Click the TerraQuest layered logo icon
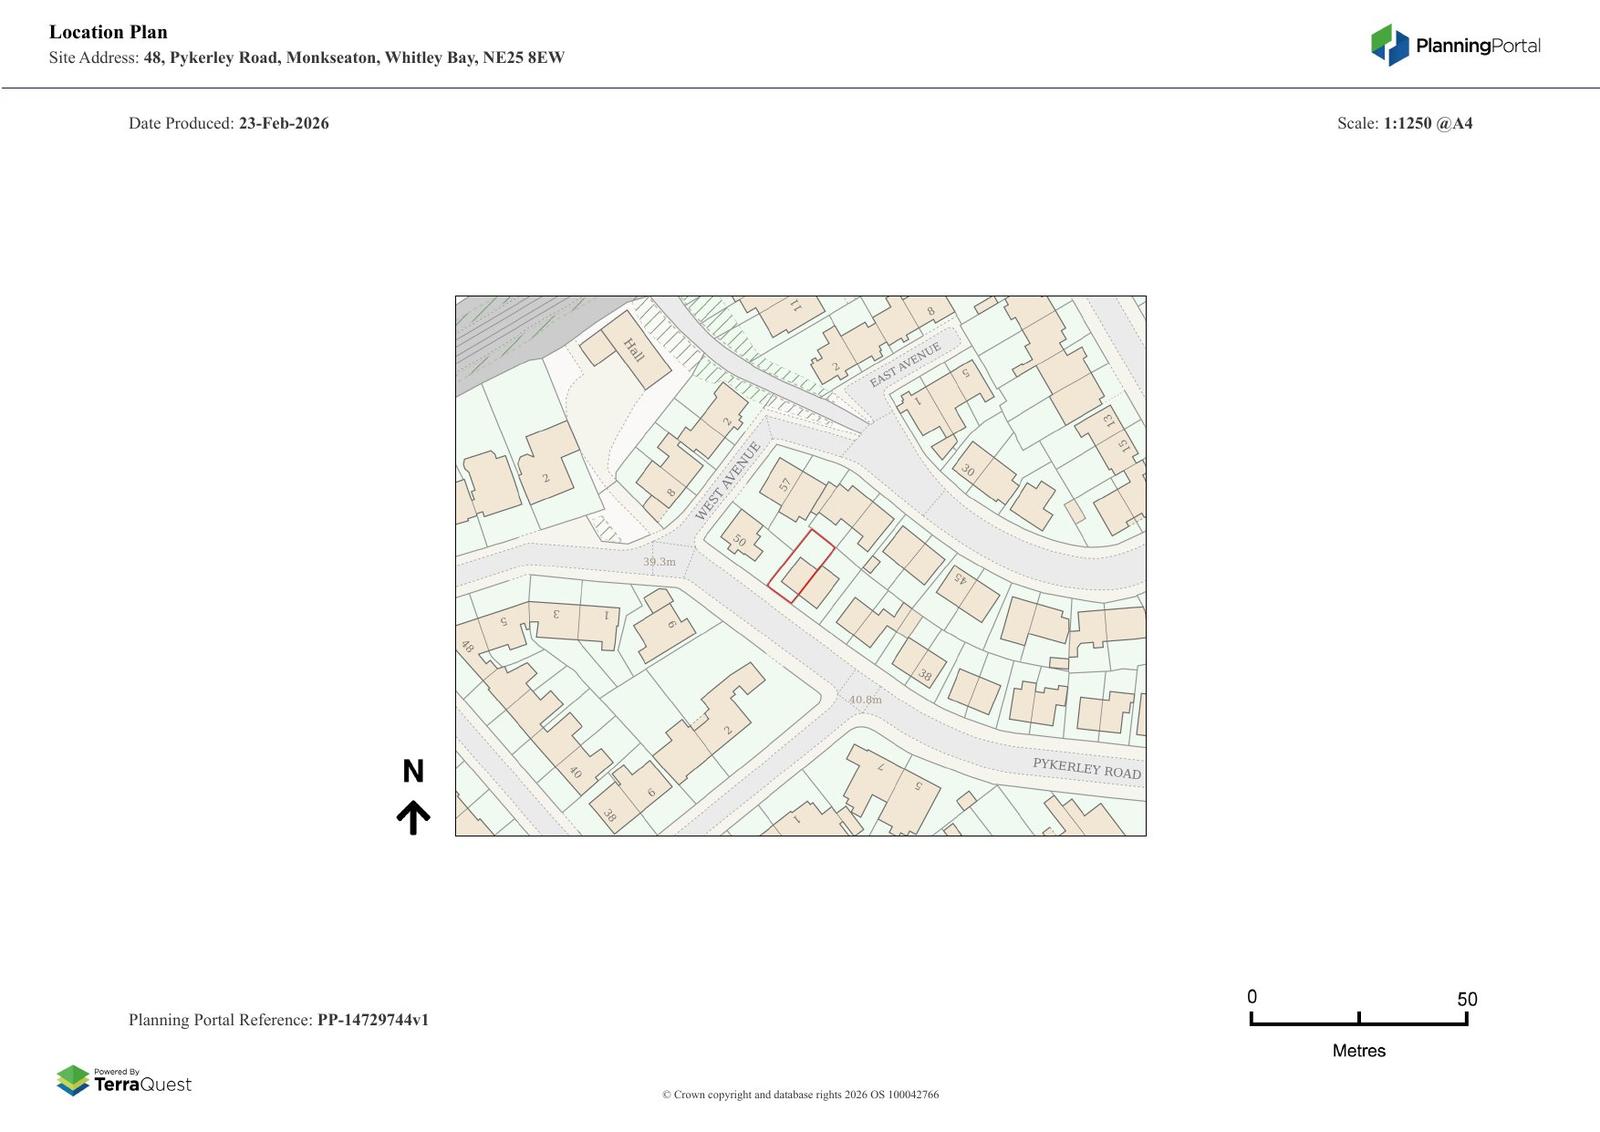The image size is (1600, 1132). 73,1080
